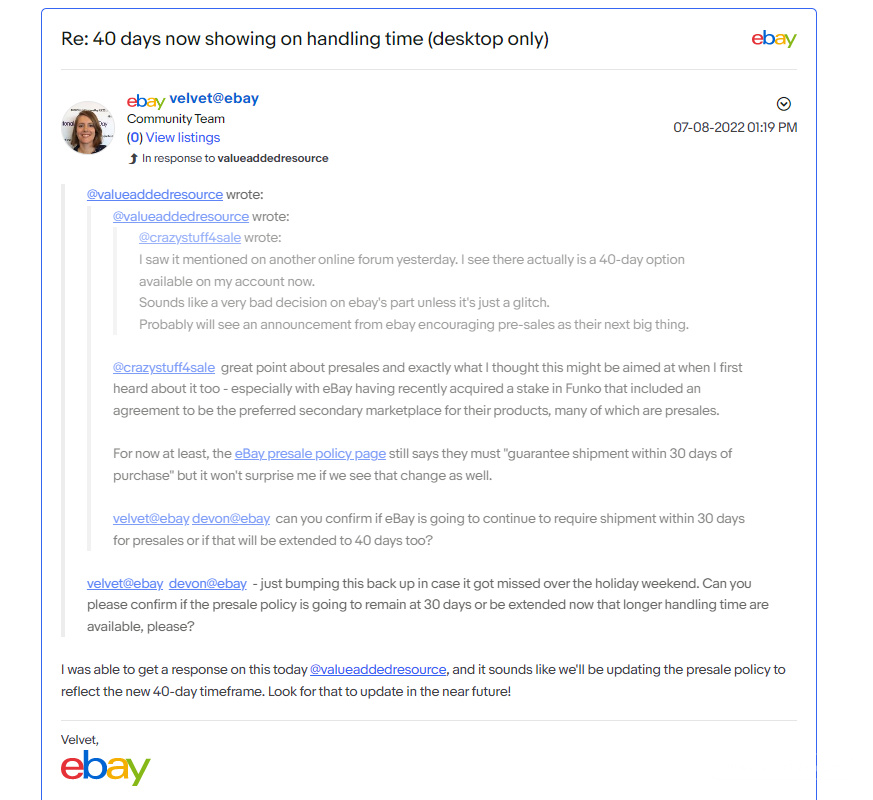Screen dimensions: 873x800
Task: Open velvet@ebay's profile avatar photo
Action: click(87, 127)
